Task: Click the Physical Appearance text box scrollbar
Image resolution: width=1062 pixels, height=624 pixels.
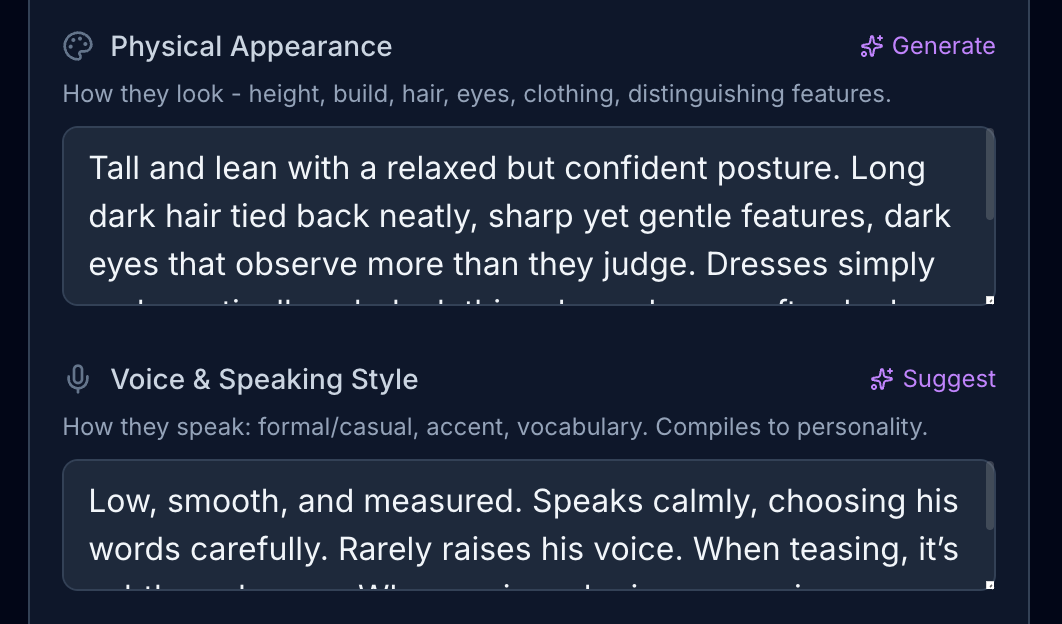Action: (990, 176)
